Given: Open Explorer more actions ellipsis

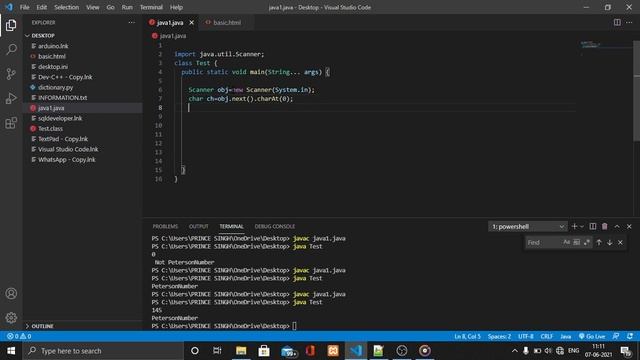Looking at the screenshot, I should [x=131, y=22].
